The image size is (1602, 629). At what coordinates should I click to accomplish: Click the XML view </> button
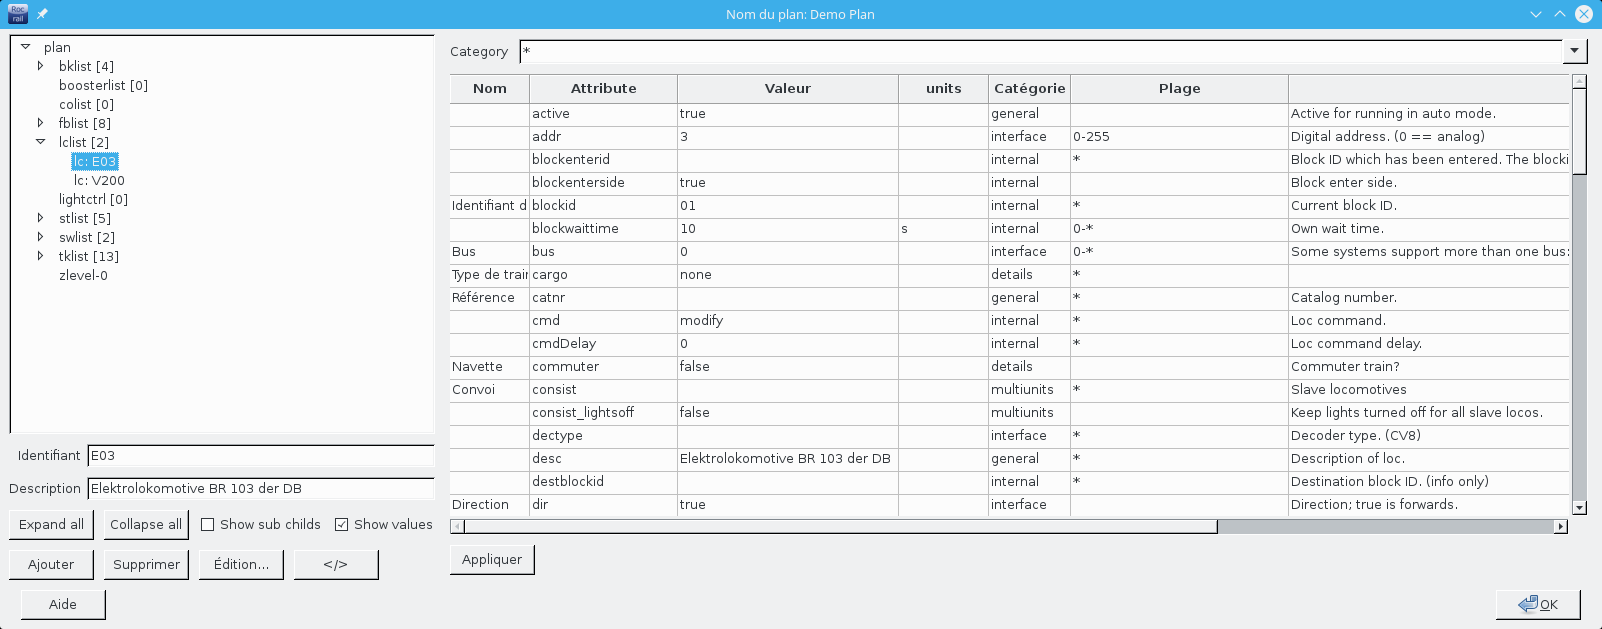[x=336, y=565]
